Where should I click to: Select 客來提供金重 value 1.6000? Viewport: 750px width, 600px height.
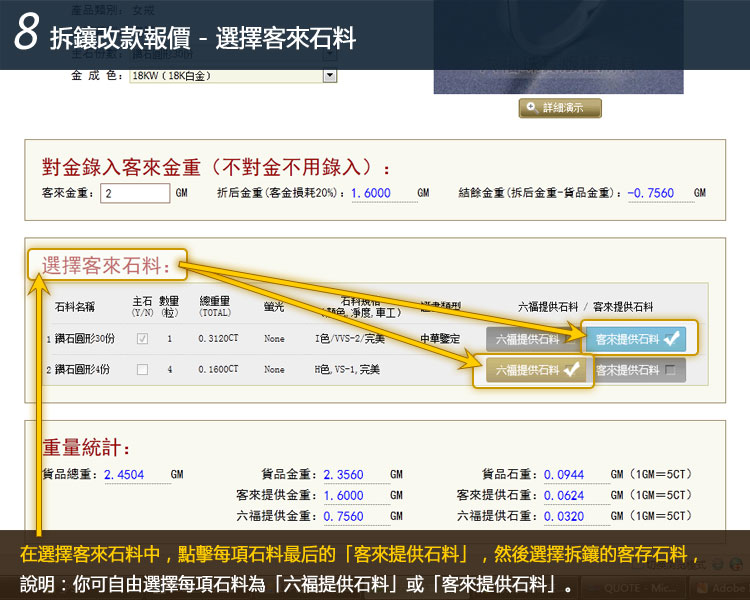point(343,496)
